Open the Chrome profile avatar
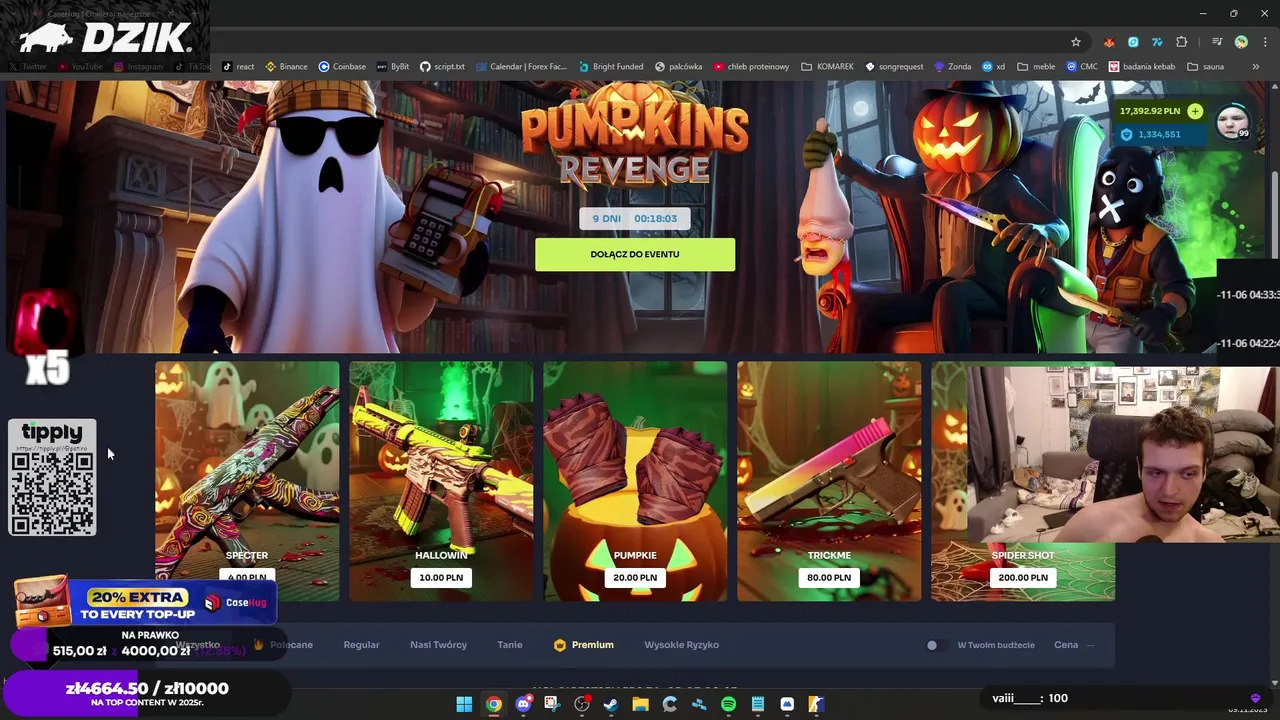1280x720 pixels. (x=1241, y=42)
